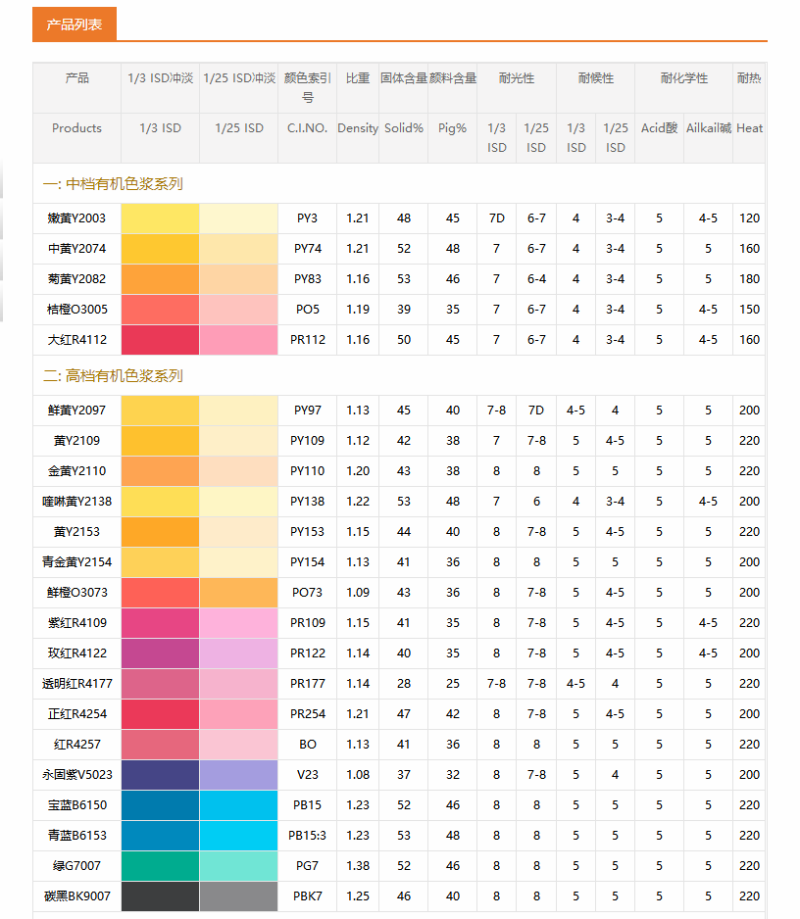Click section title 二: 高档有机色浆系列
The image size is (800, 919).
coord(113,376)
